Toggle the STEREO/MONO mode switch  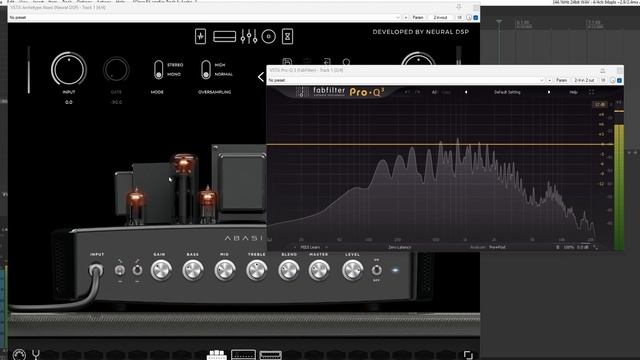click(x=158, y=70)
